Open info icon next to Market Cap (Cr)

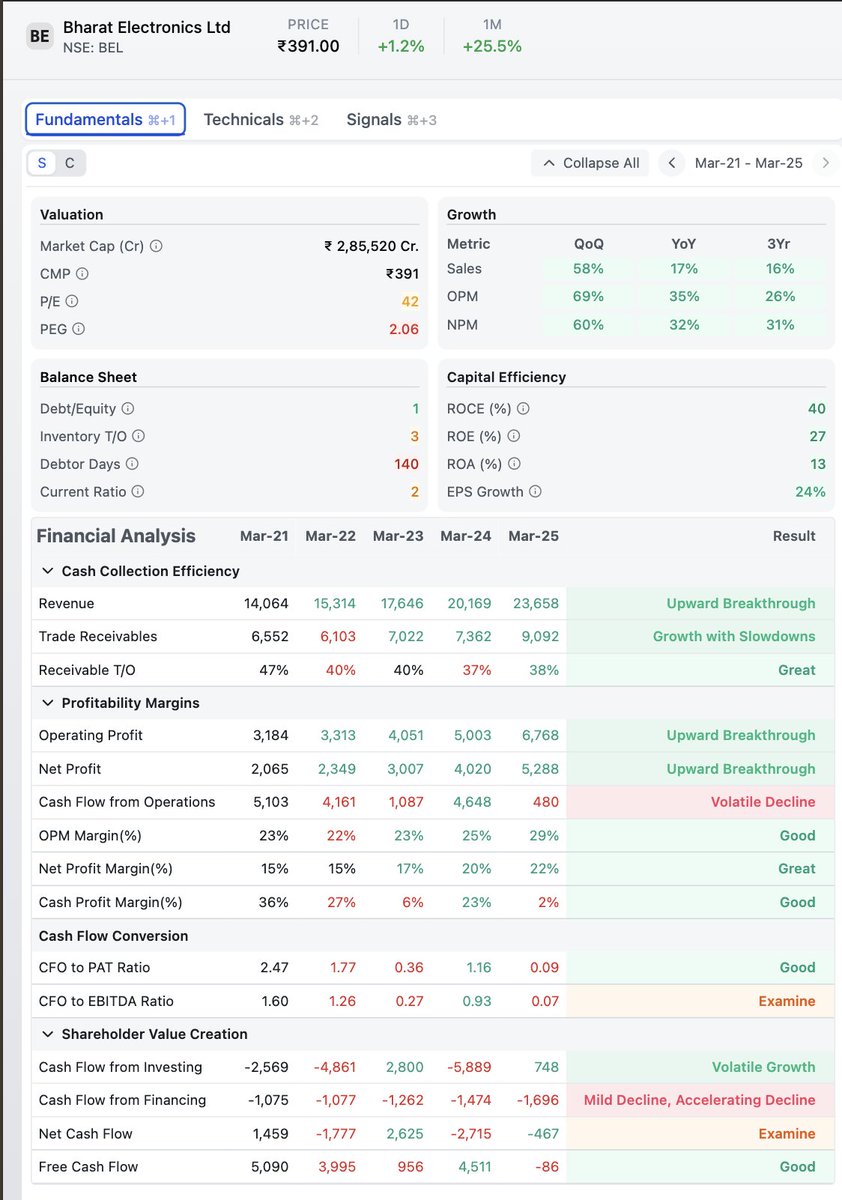tap(156, 246)
